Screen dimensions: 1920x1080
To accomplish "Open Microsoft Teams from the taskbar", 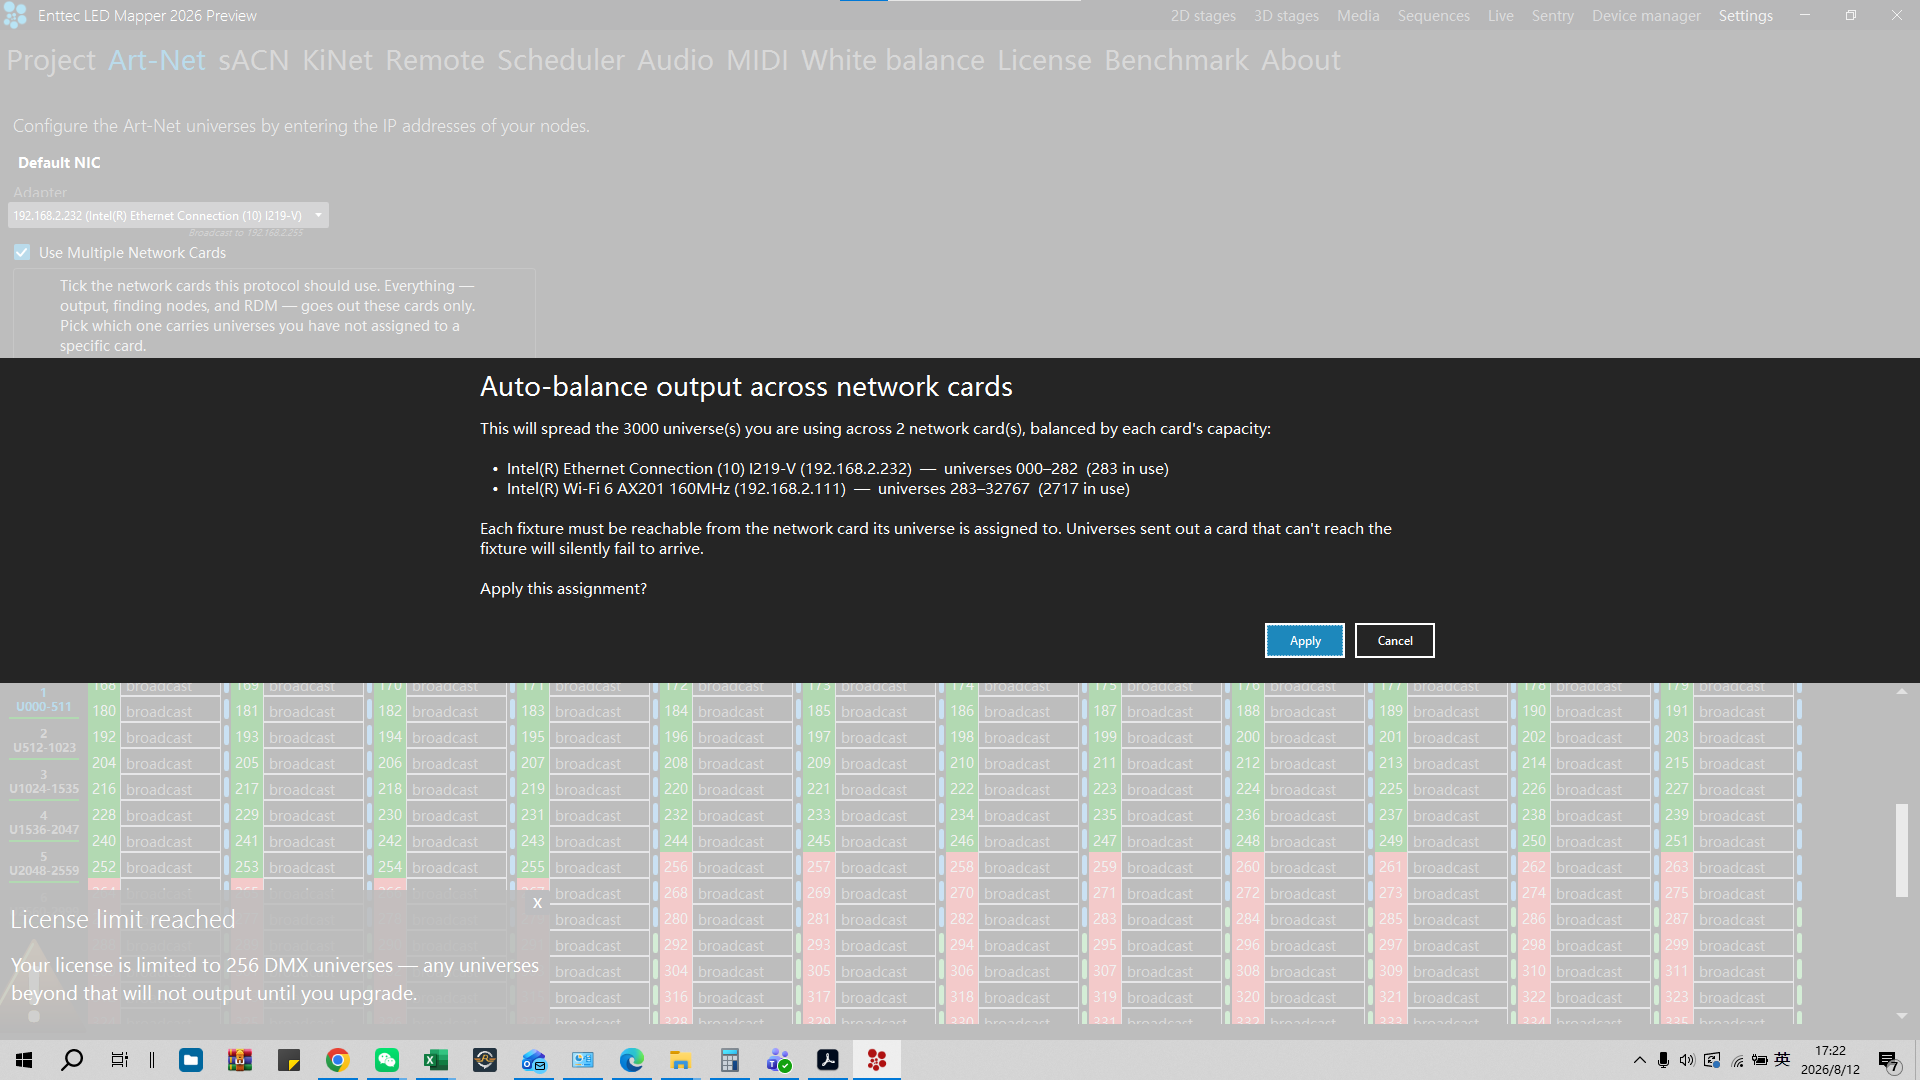I will (779, 1060).
